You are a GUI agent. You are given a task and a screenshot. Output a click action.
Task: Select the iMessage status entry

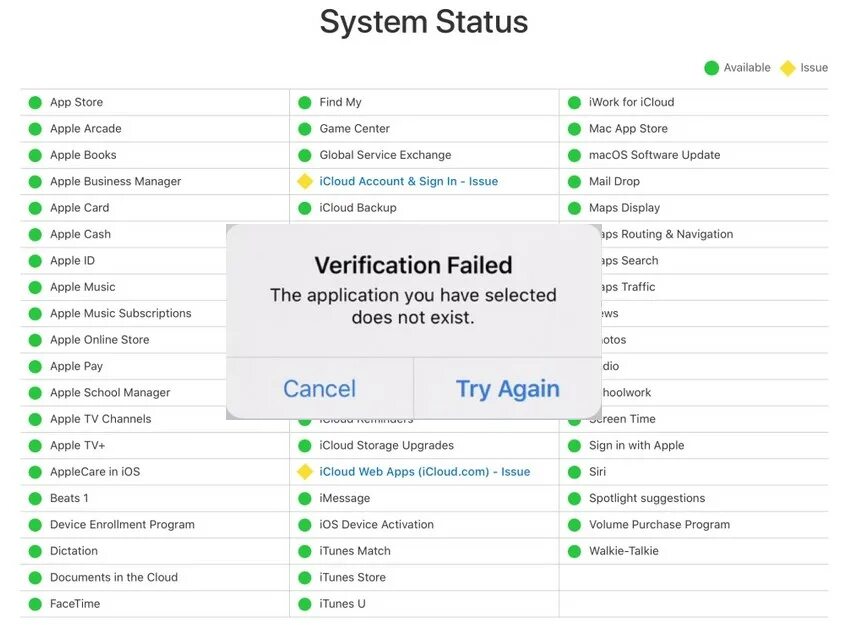pyautogui.click(x=344, y=498)
